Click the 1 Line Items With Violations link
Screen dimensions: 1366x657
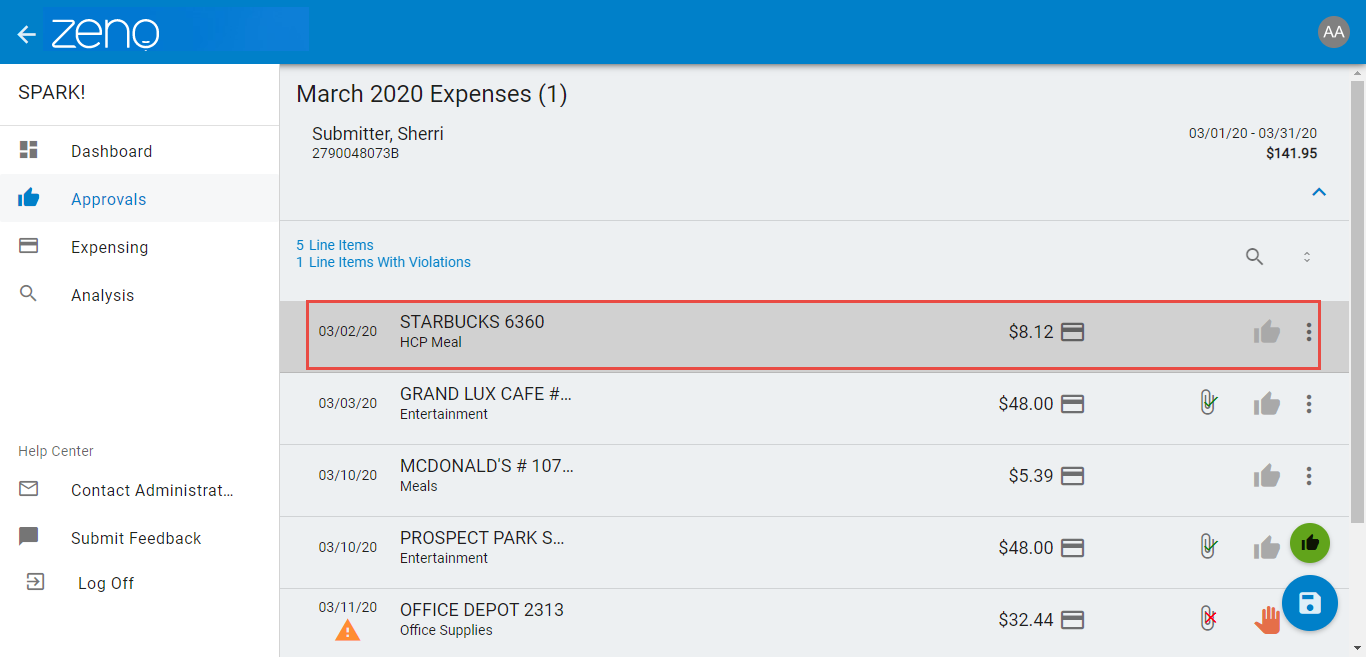pyautogui.click(x=383, y=261)
